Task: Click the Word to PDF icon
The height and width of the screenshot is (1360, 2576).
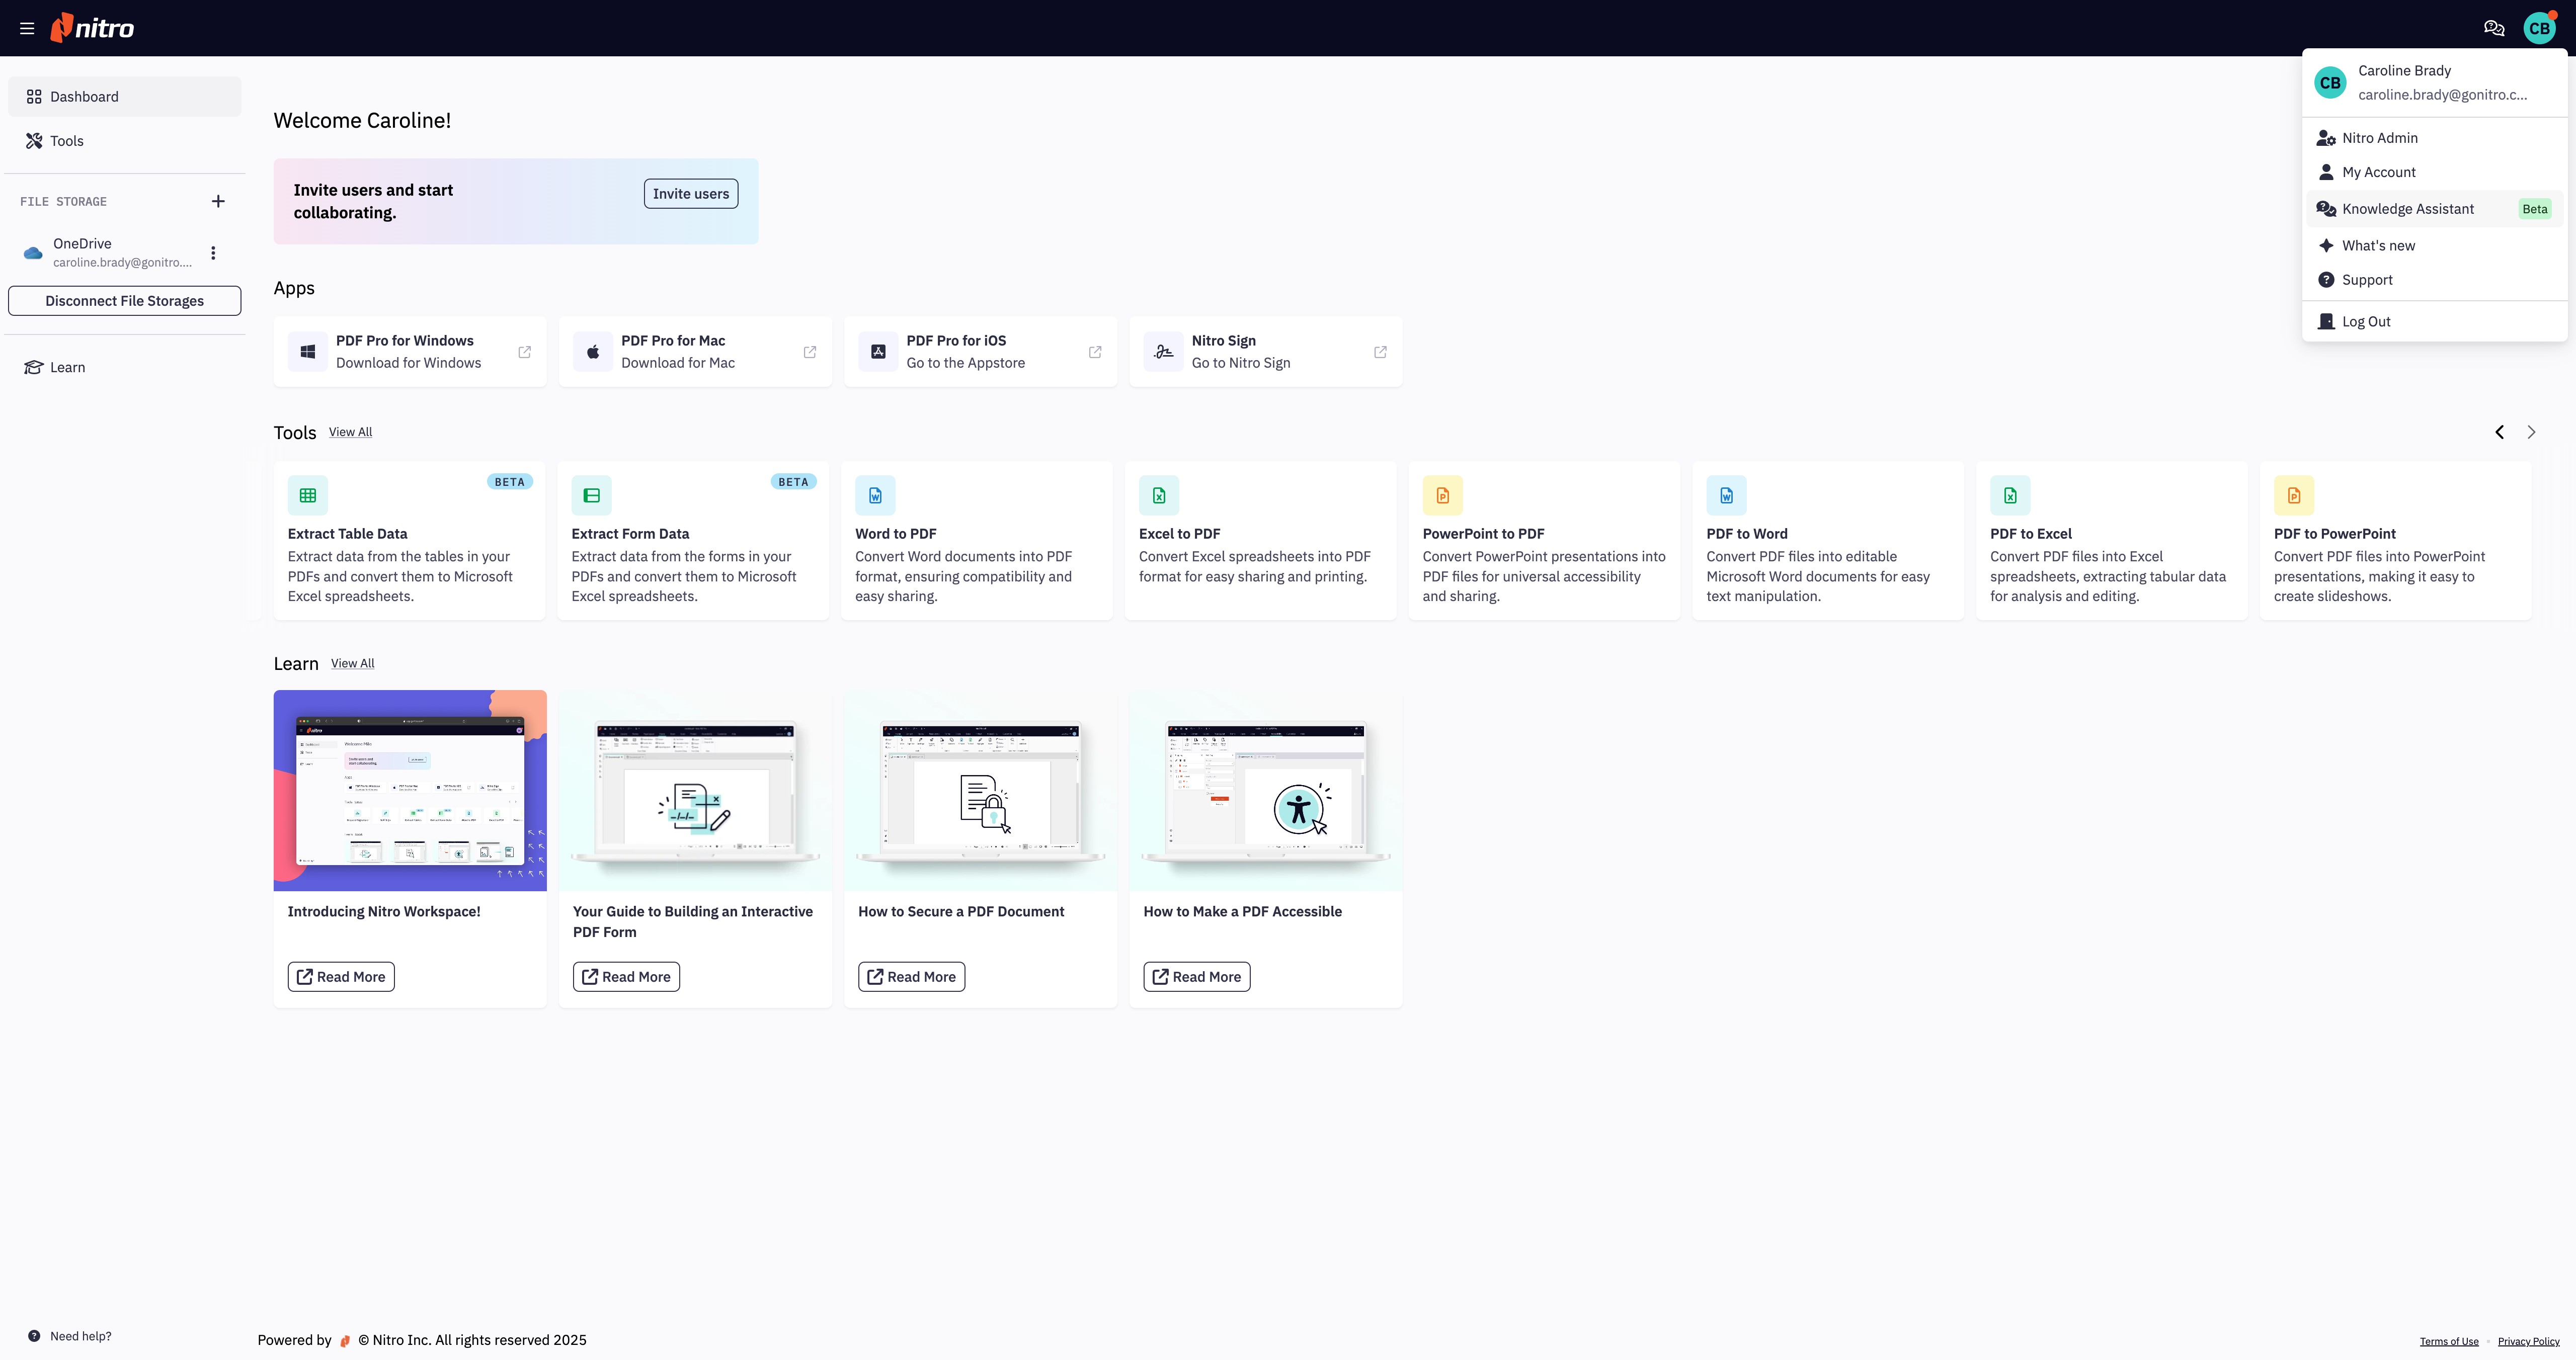Action: coord(875,495)
